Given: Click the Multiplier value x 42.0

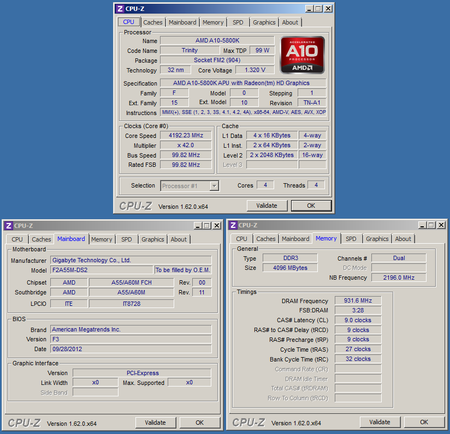Looking at the screenshot, I should (186, 145).
